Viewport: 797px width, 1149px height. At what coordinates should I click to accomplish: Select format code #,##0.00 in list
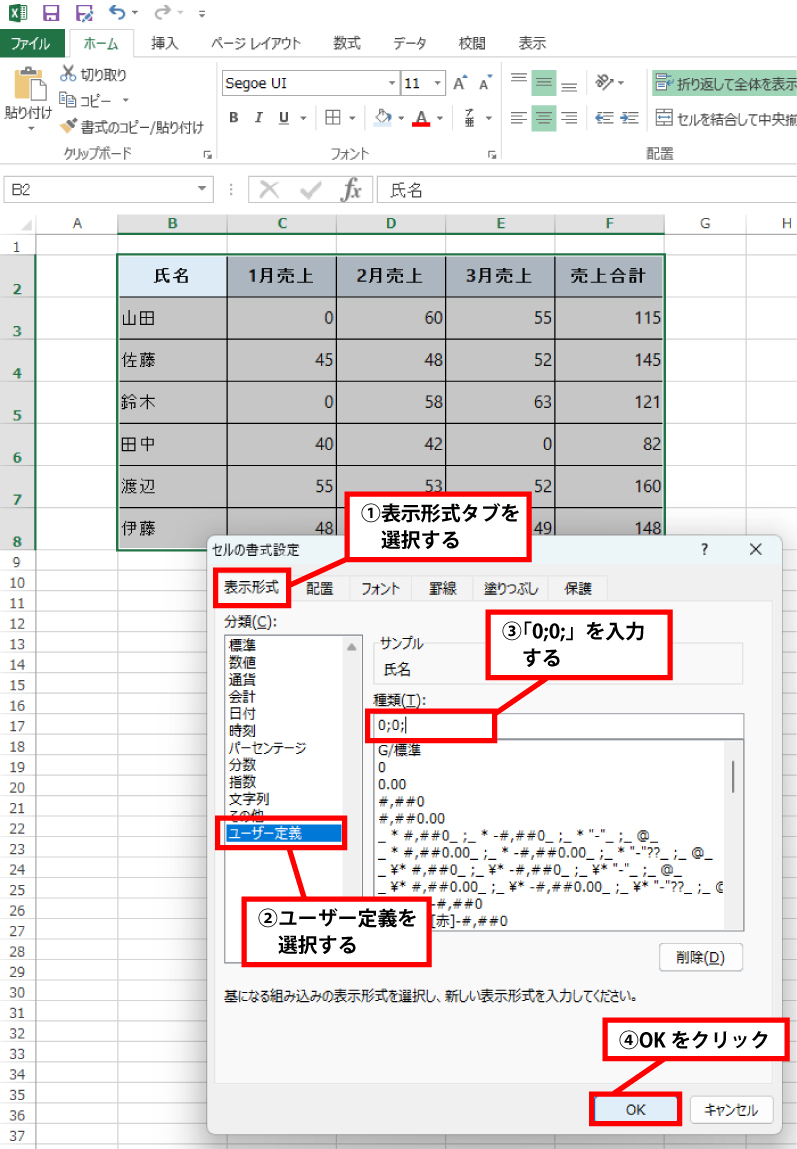point(411,819)
